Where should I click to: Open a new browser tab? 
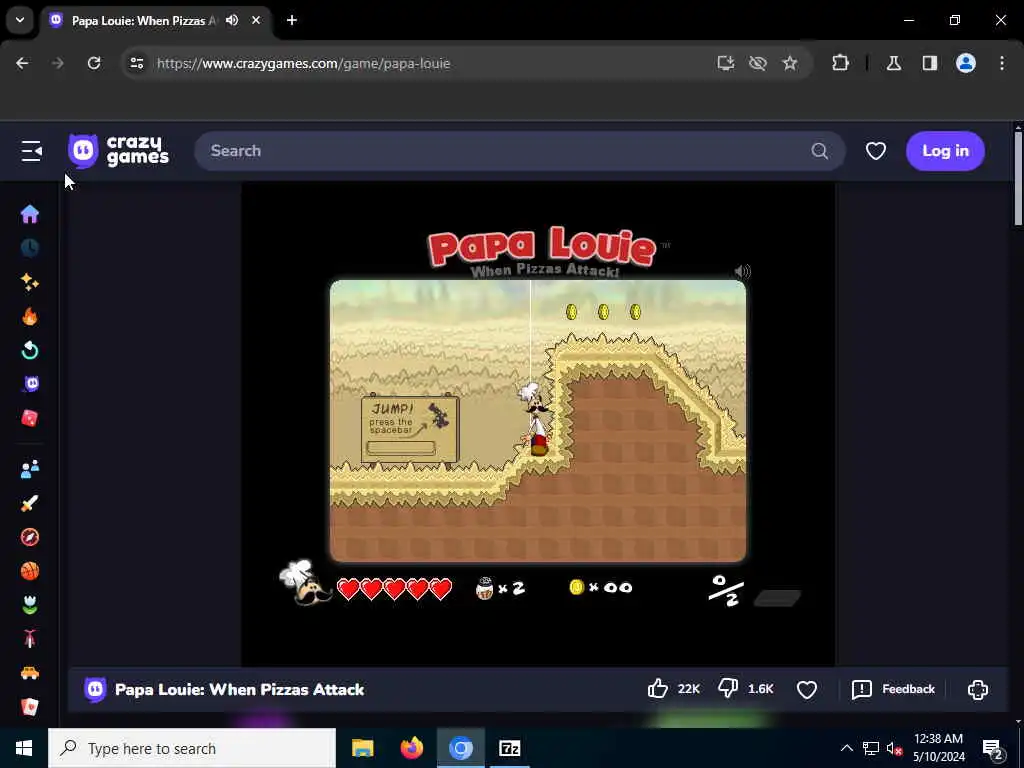(292, 20)
